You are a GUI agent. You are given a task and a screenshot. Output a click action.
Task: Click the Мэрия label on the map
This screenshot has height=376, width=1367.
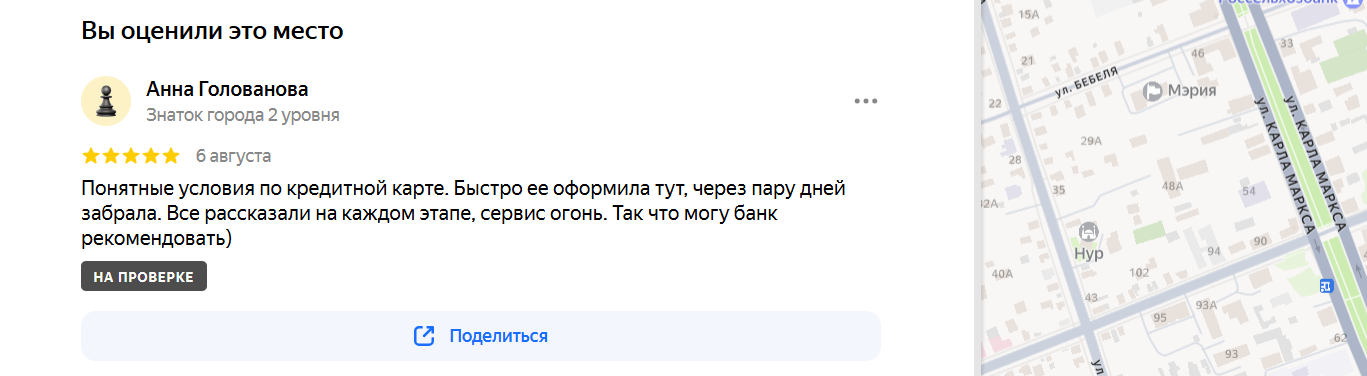coord(1194,91)
